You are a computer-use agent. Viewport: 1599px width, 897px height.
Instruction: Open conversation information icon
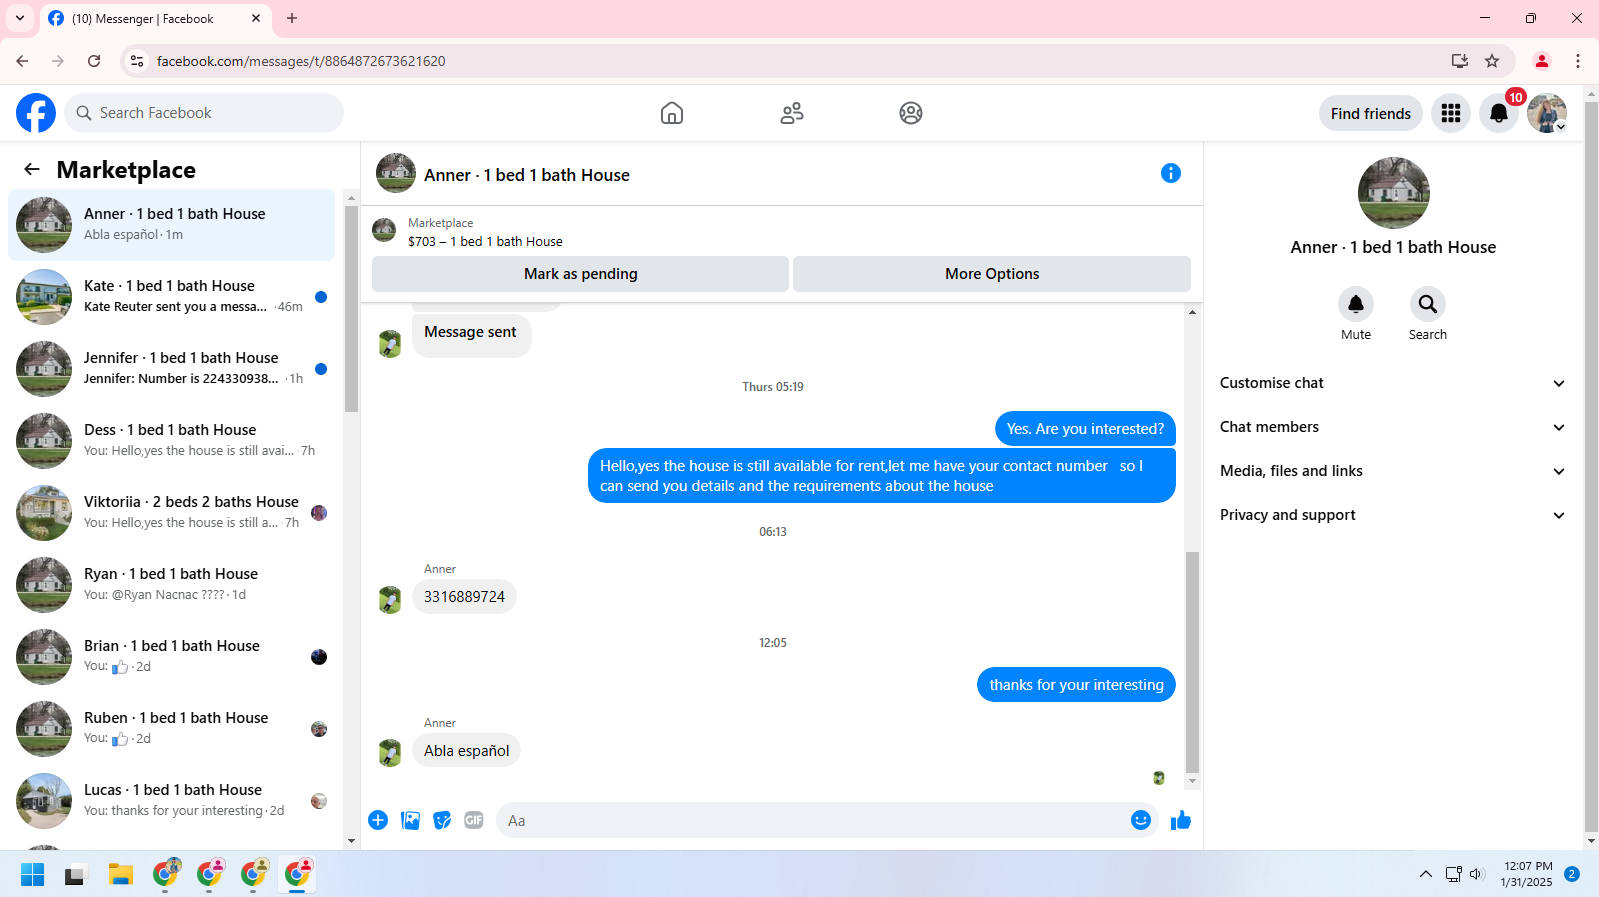[x=1171, y=173]
